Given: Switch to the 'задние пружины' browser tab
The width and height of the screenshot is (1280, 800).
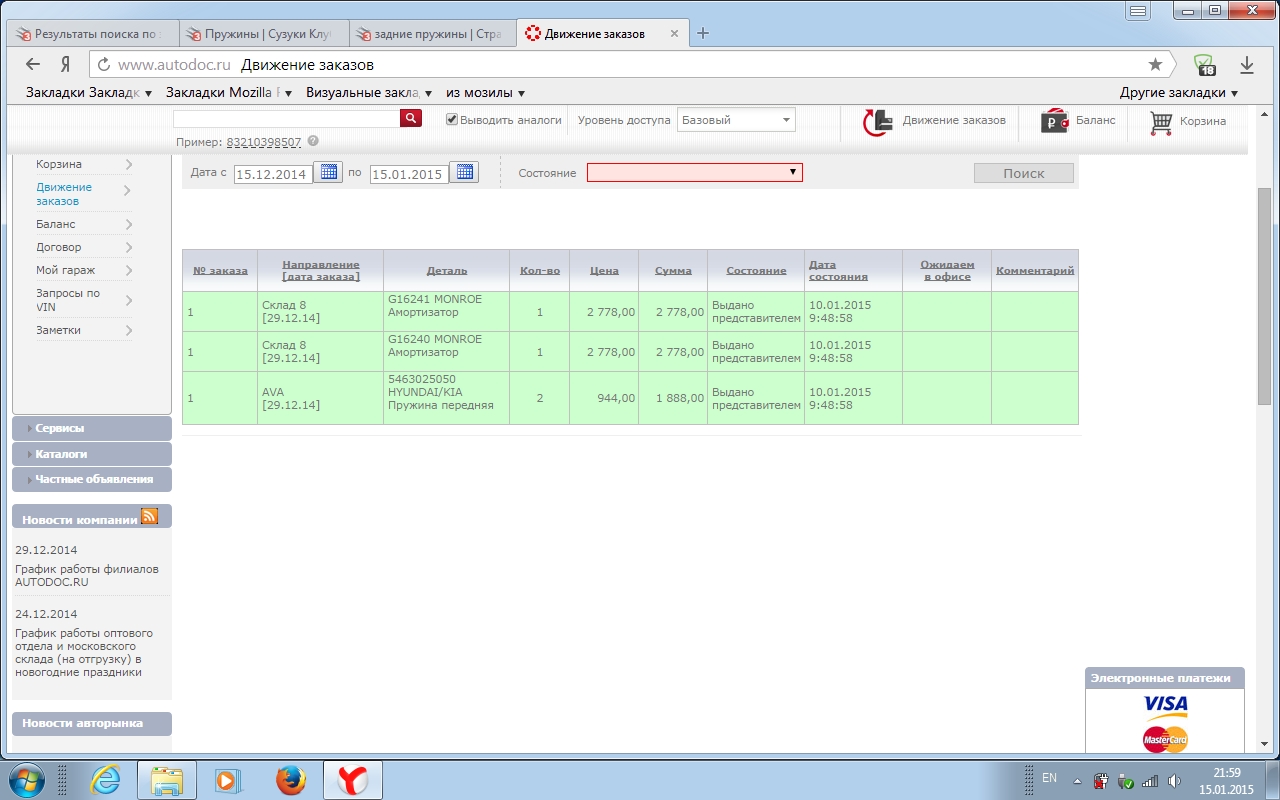Looking at the screenshot, I should tap(434, 33).
